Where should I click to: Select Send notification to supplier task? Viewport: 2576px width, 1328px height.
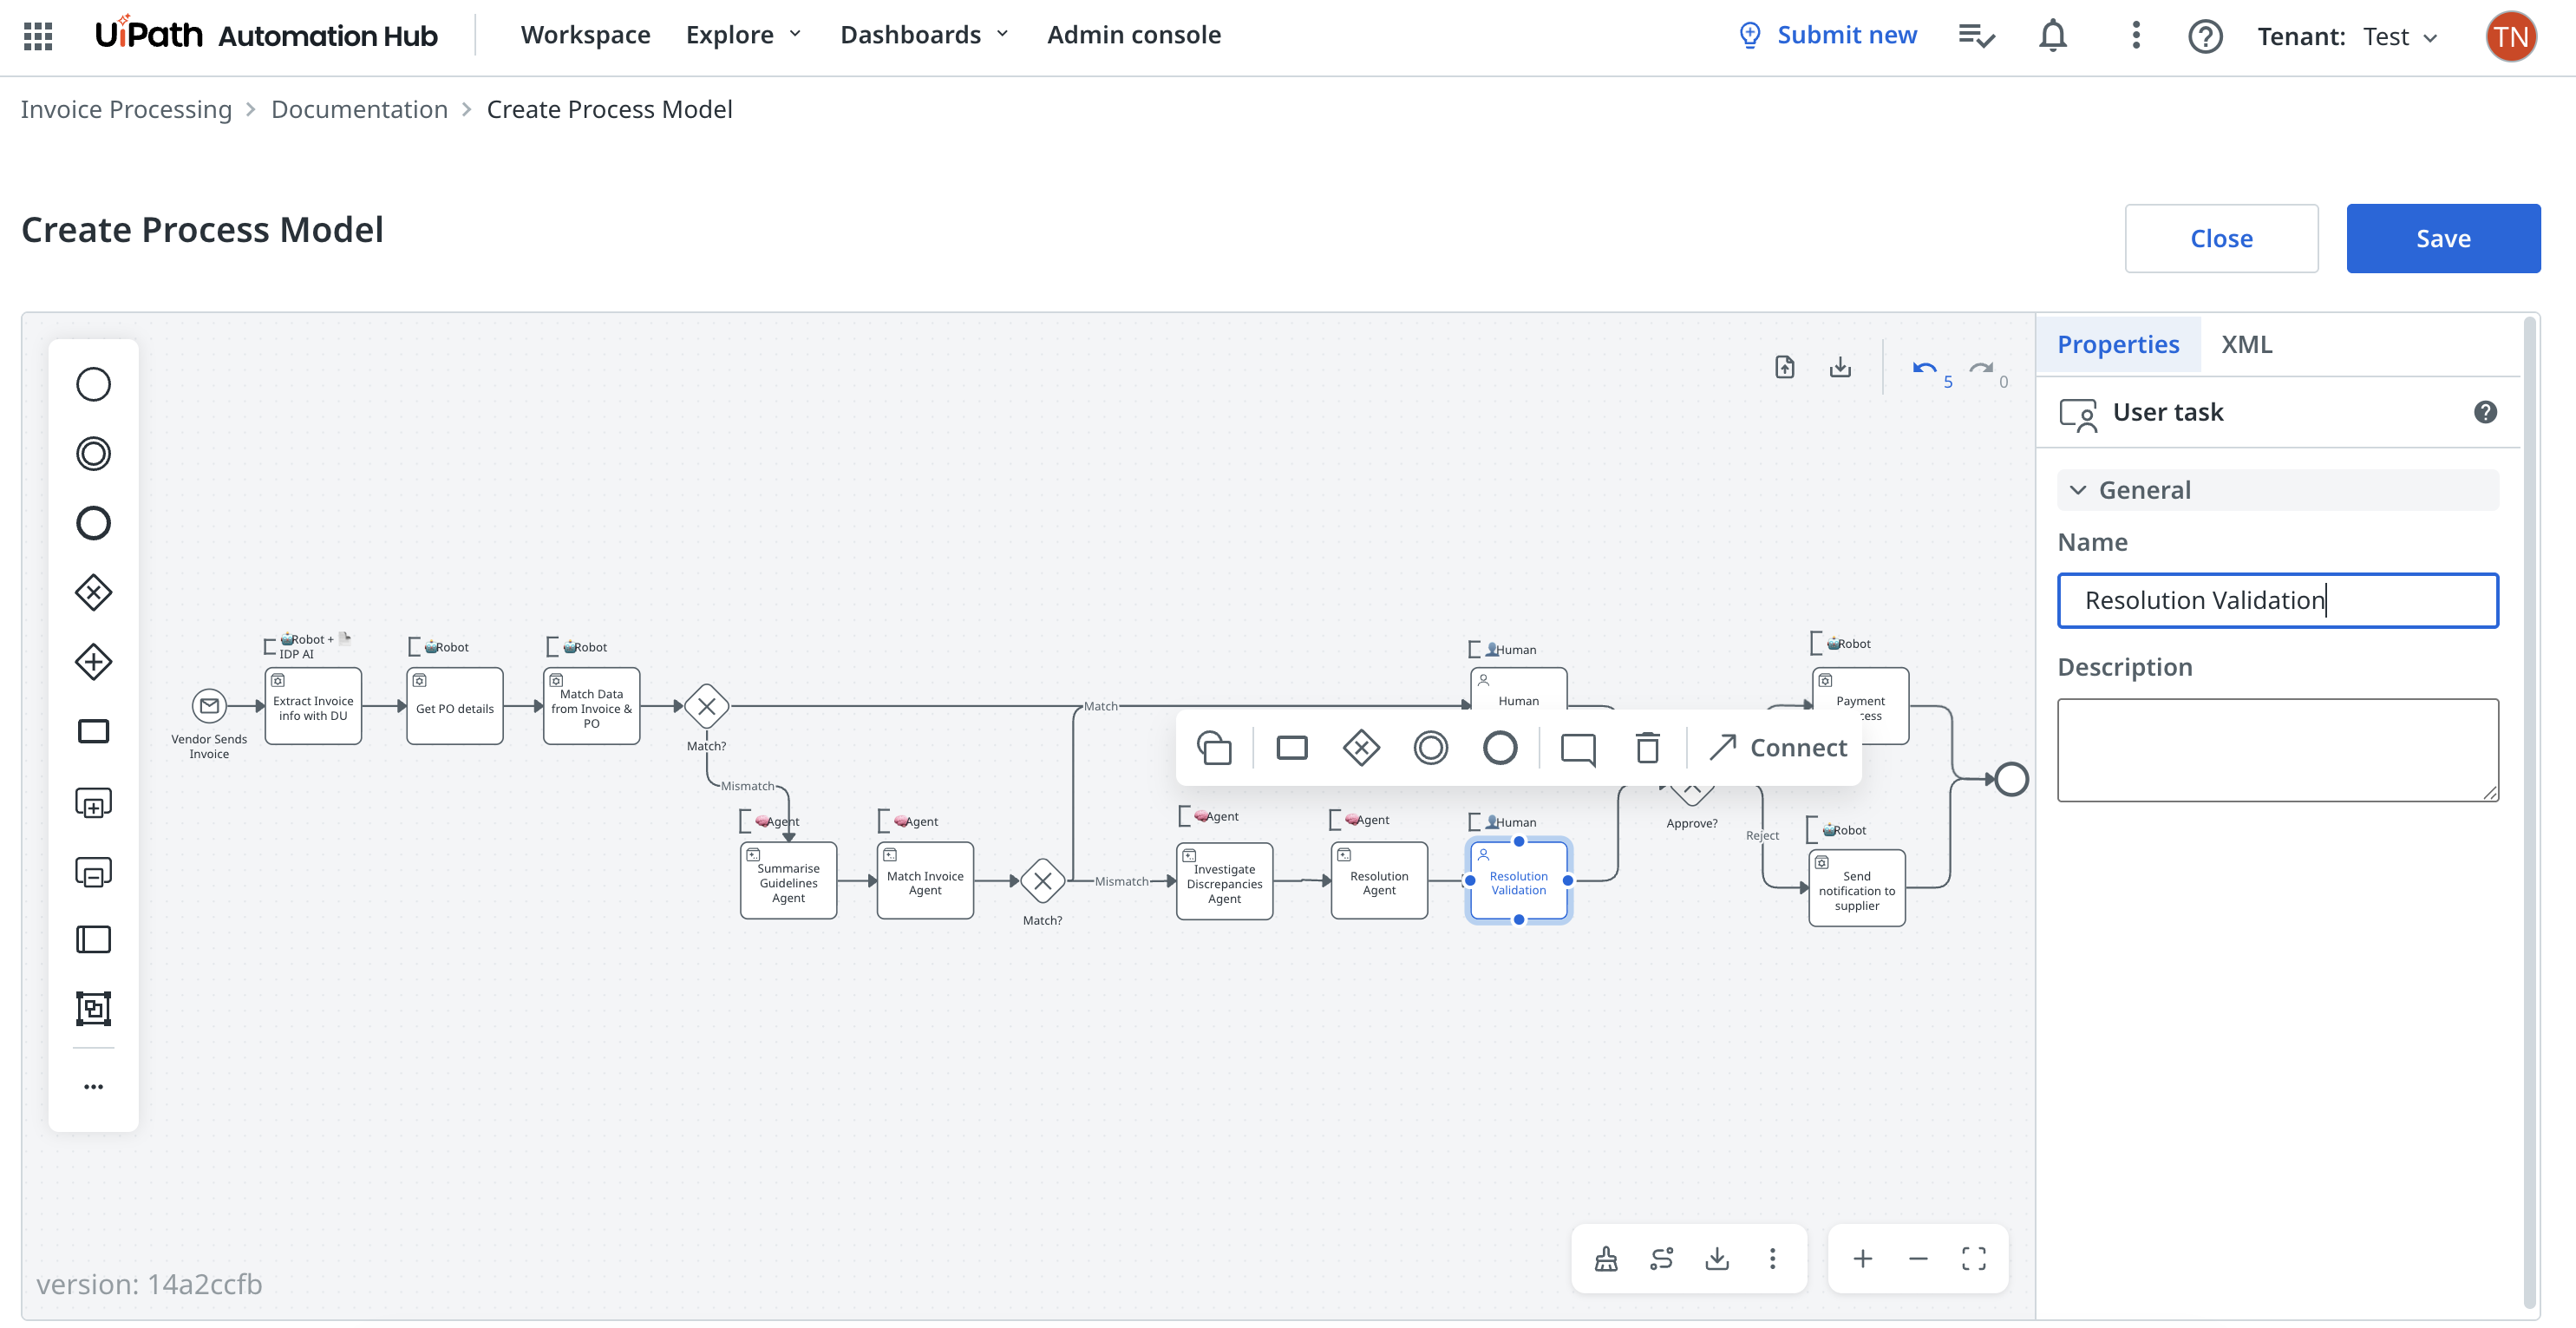[1856, 888]
